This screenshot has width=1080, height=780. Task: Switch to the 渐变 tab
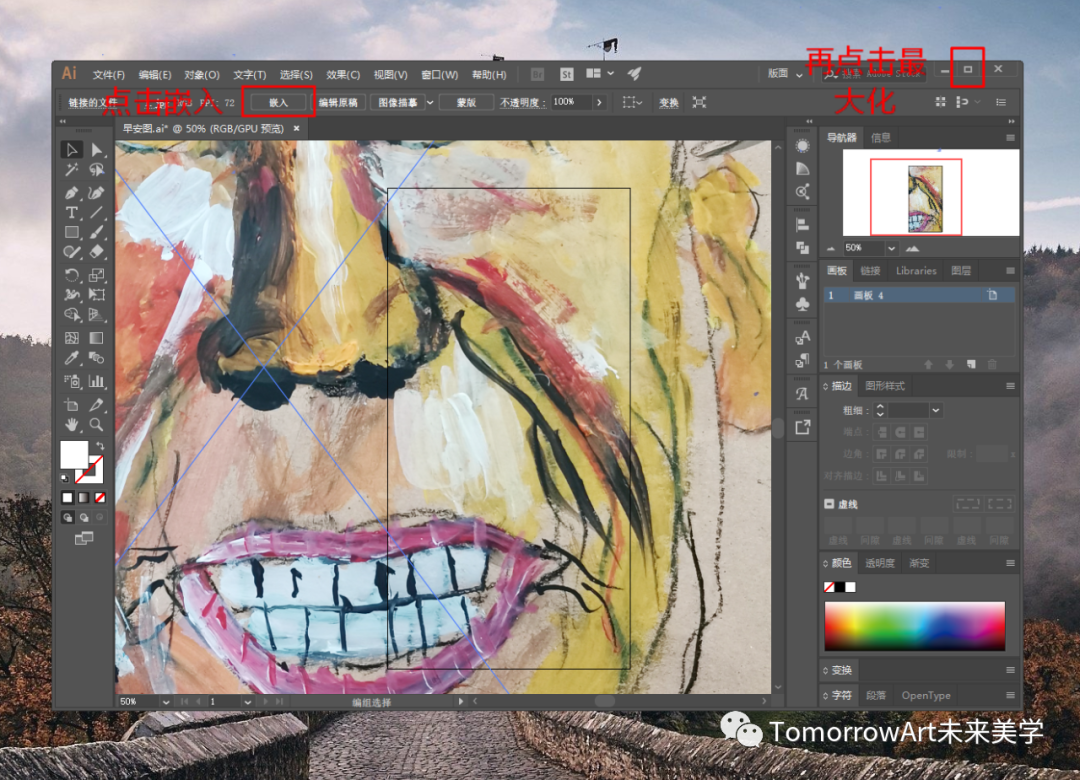[919, 563]
